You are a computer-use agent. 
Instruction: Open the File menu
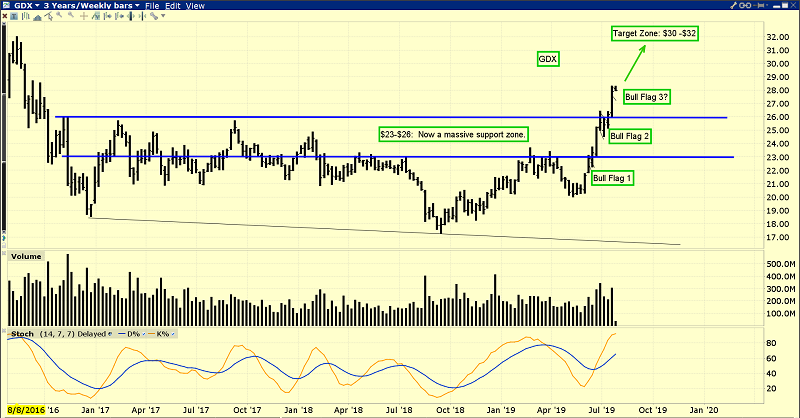pyautogui.click(x=152, y=6)
